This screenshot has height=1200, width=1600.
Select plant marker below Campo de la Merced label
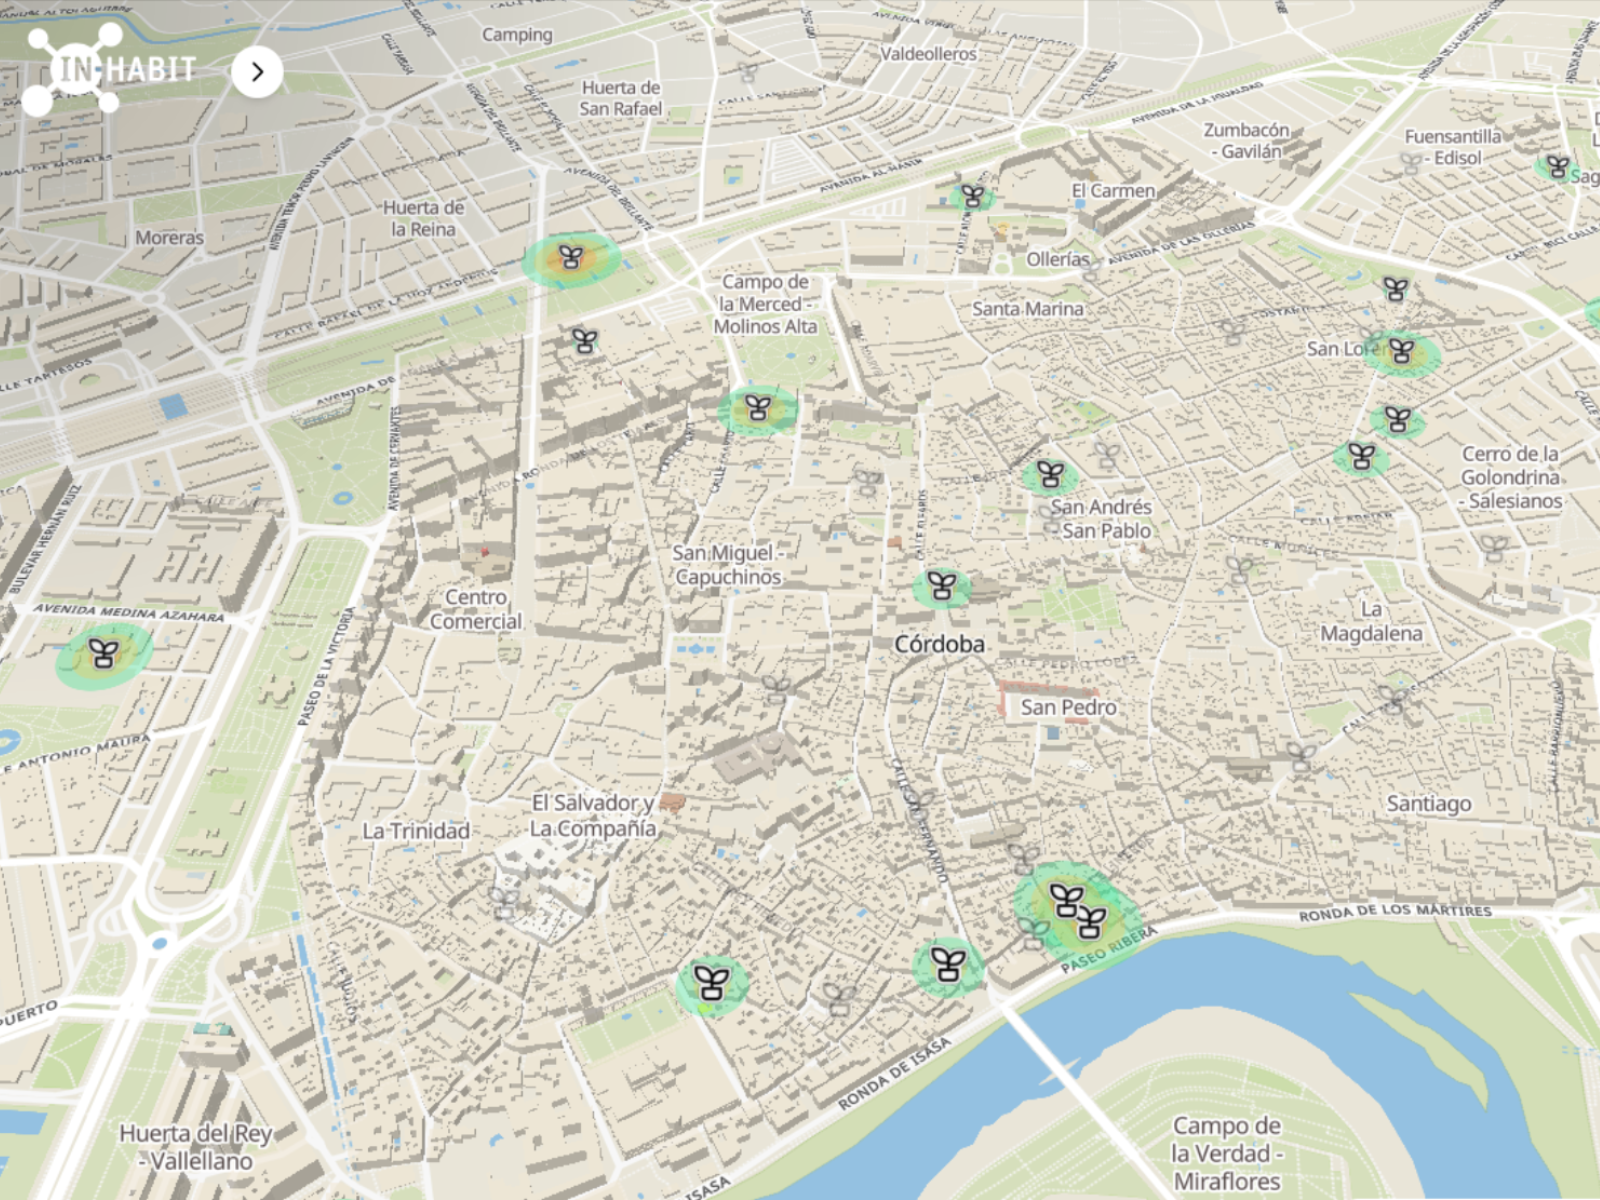click(x=758, y=408)
